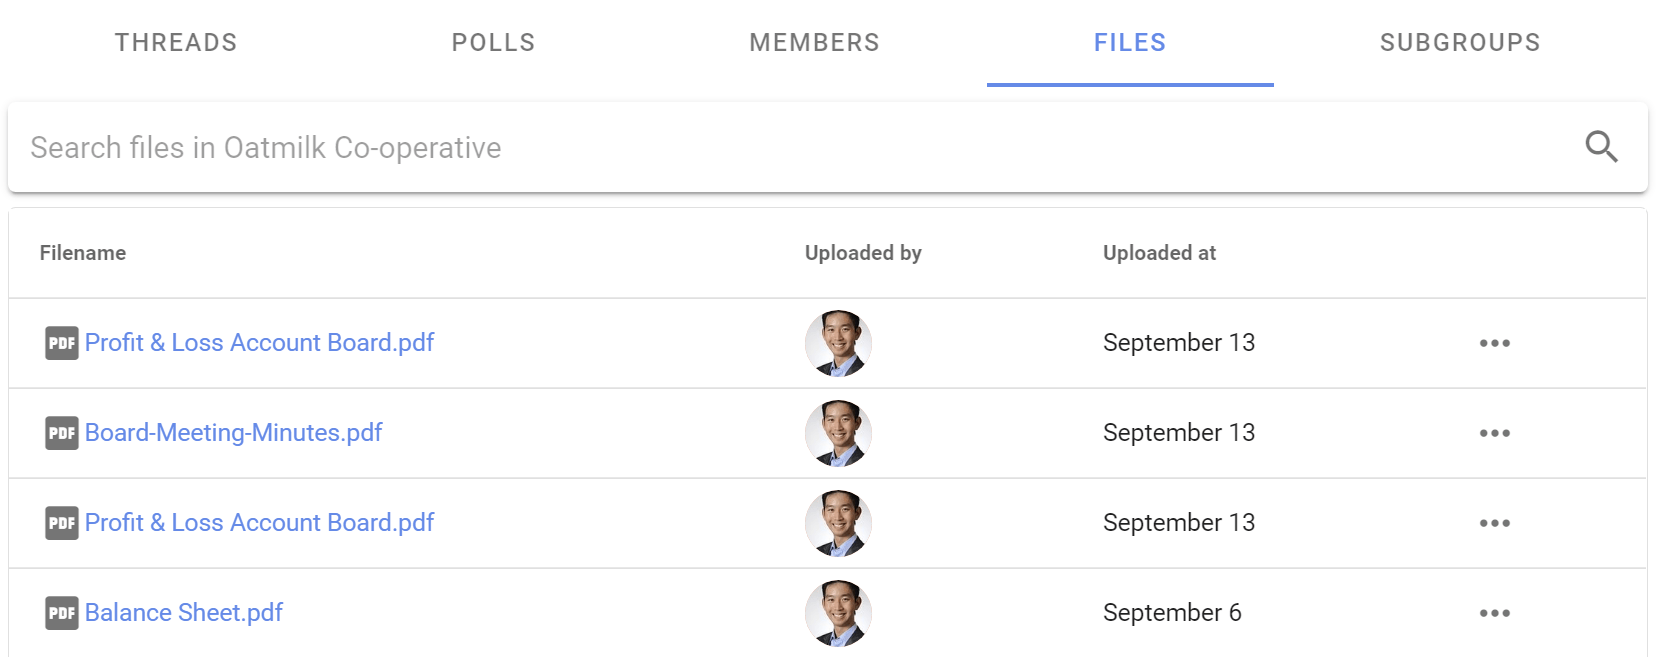The height and width of the screenshot is (657, 1658).
Task: Click the Uploaded at column header
Action: coord(1159,253)
